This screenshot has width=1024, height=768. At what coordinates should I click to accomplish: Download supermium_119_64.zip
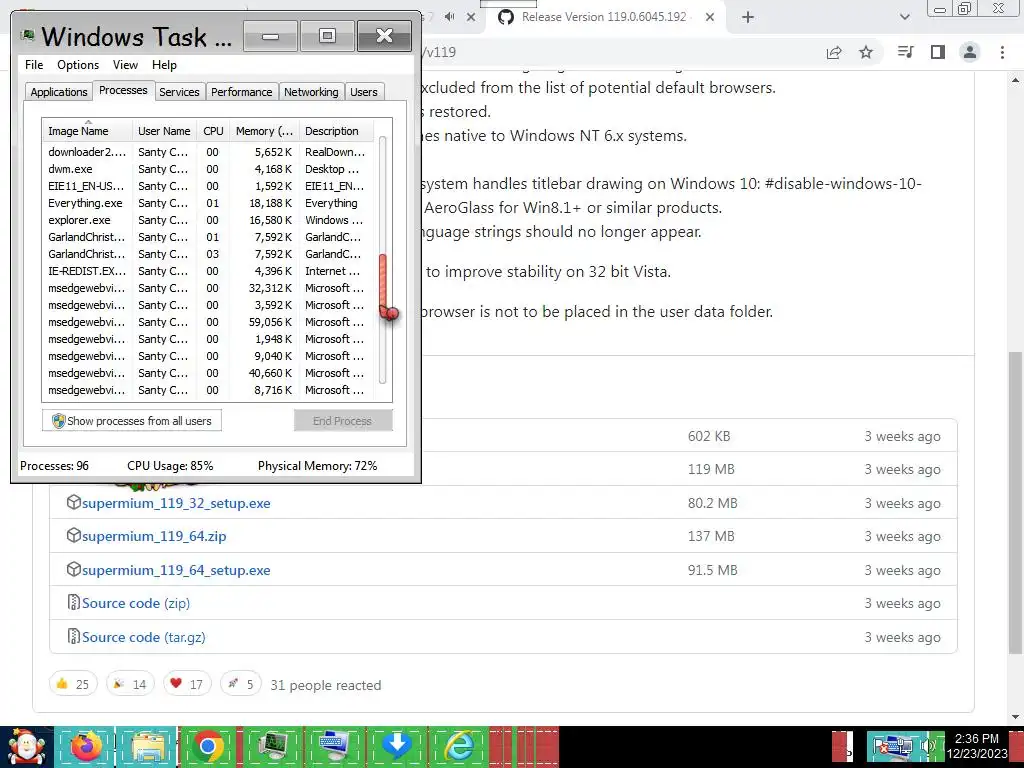tap(154, 536)
